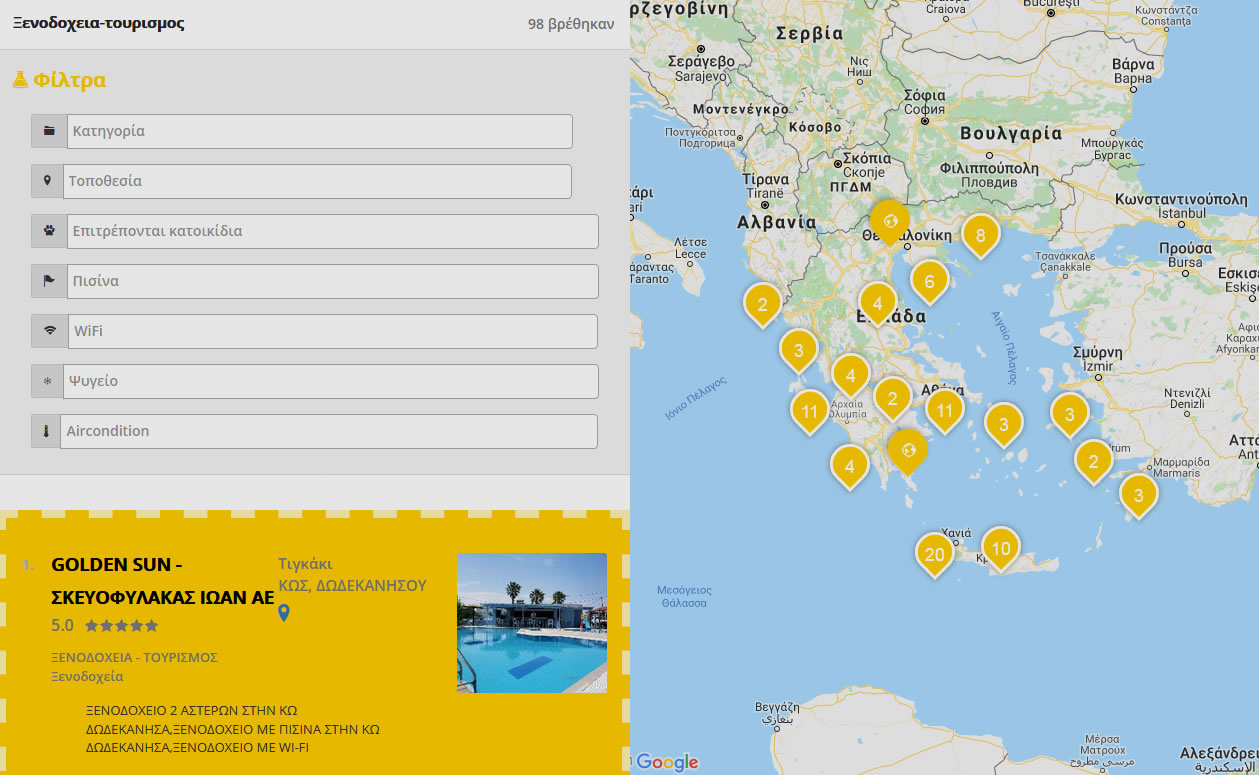Open the GOLDEN SUN pool photo thumbnail

coord(532,623)
